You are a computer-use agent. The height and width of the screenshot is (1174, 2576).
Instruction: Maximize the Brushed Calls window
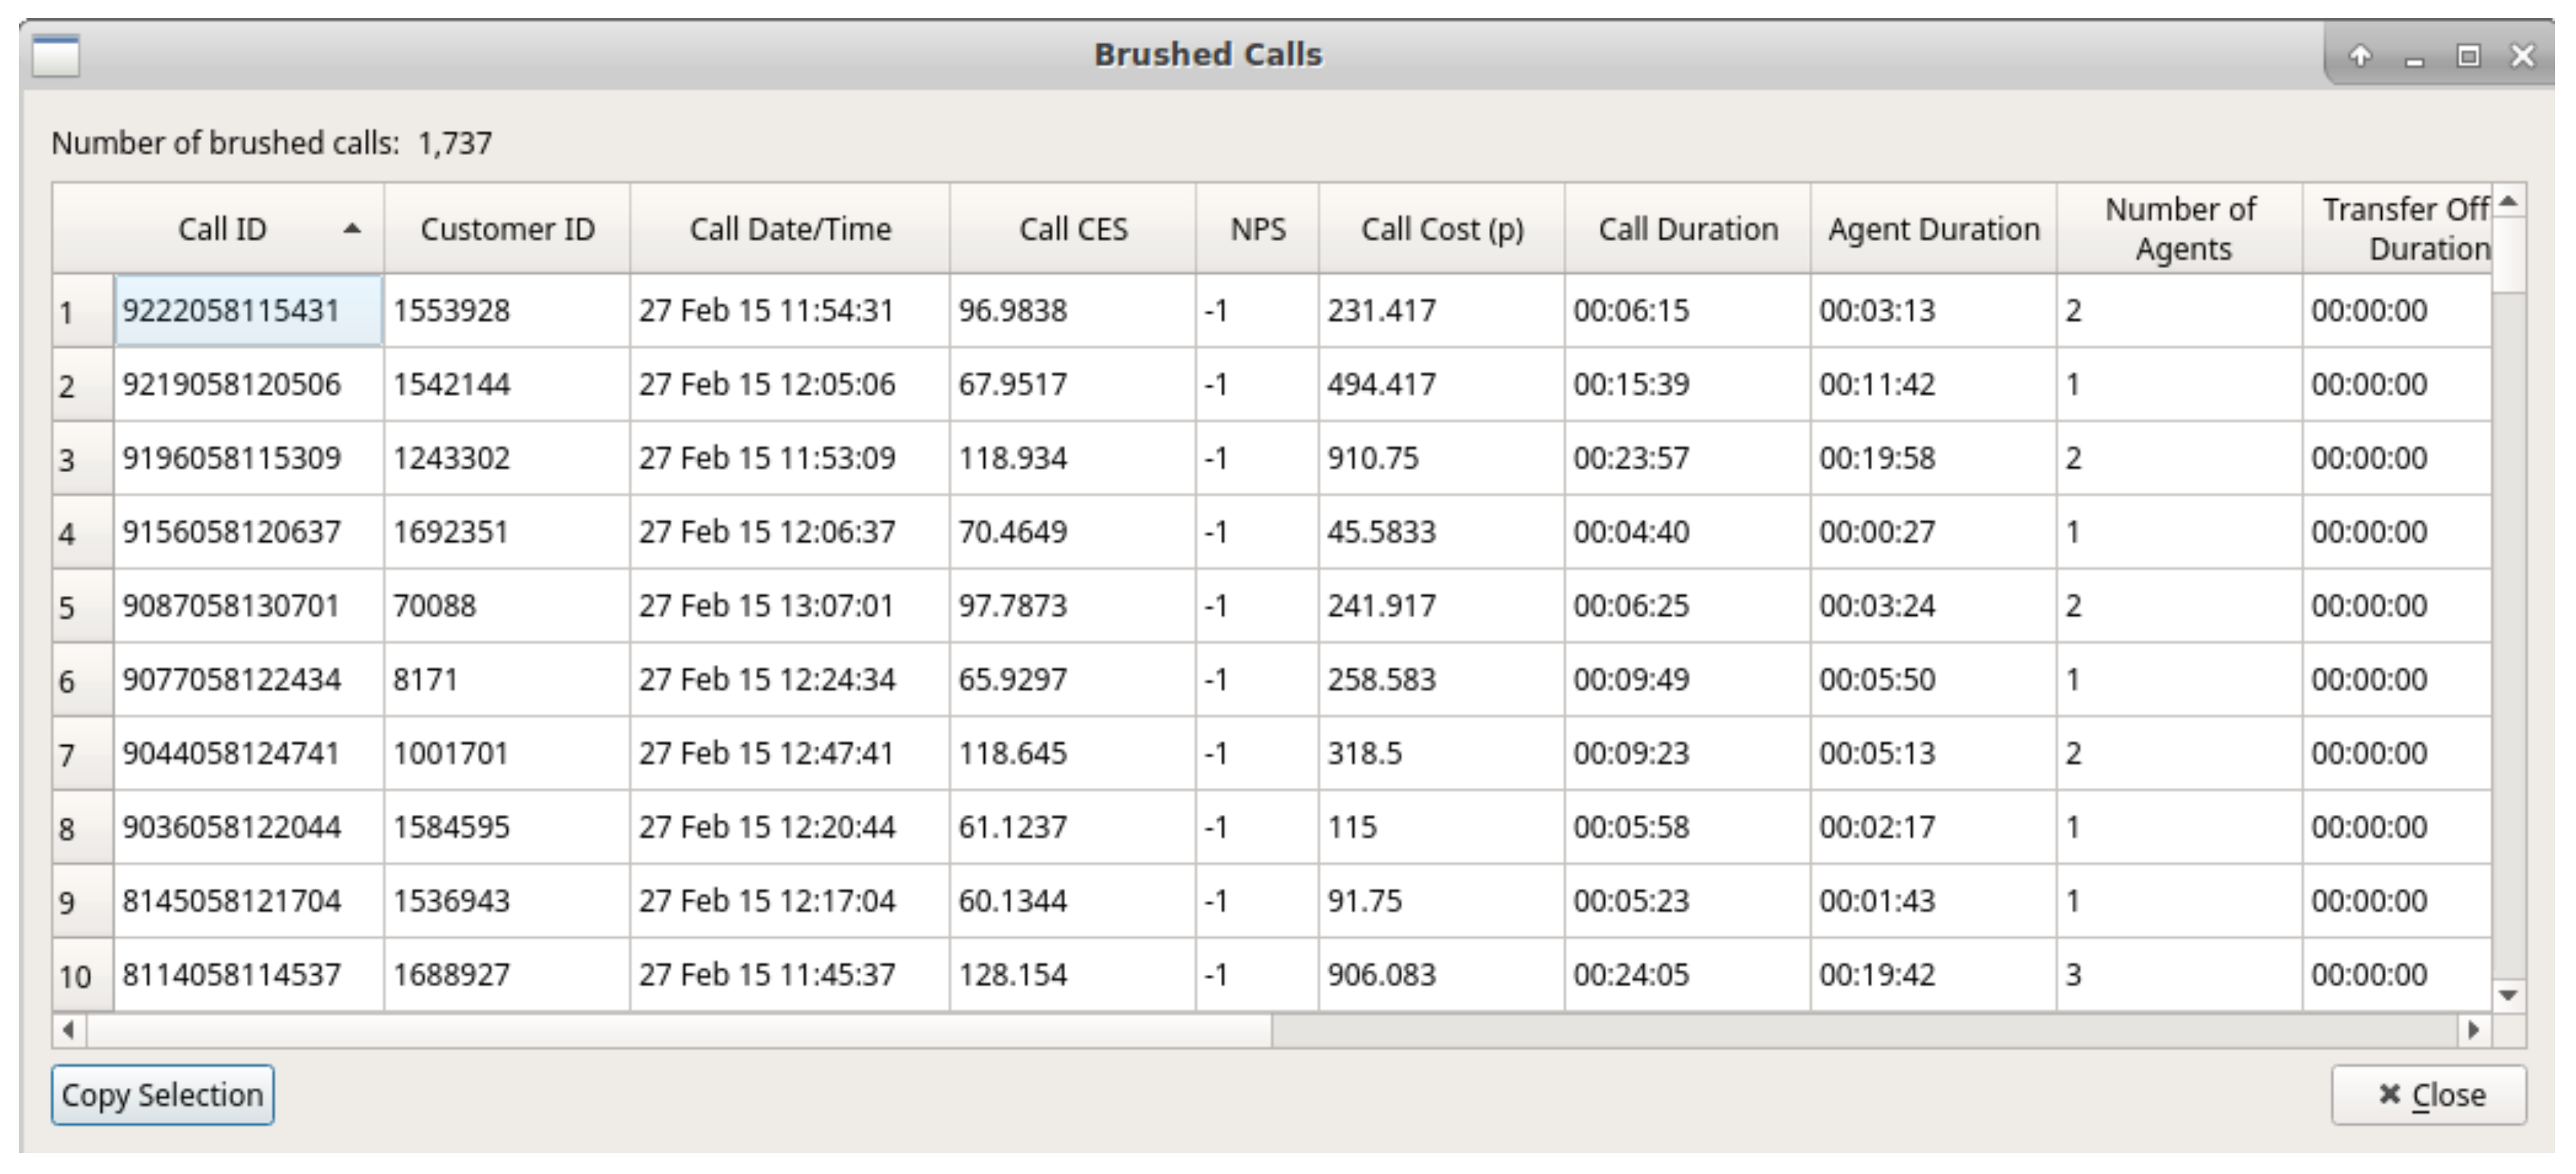(2468, 56)
